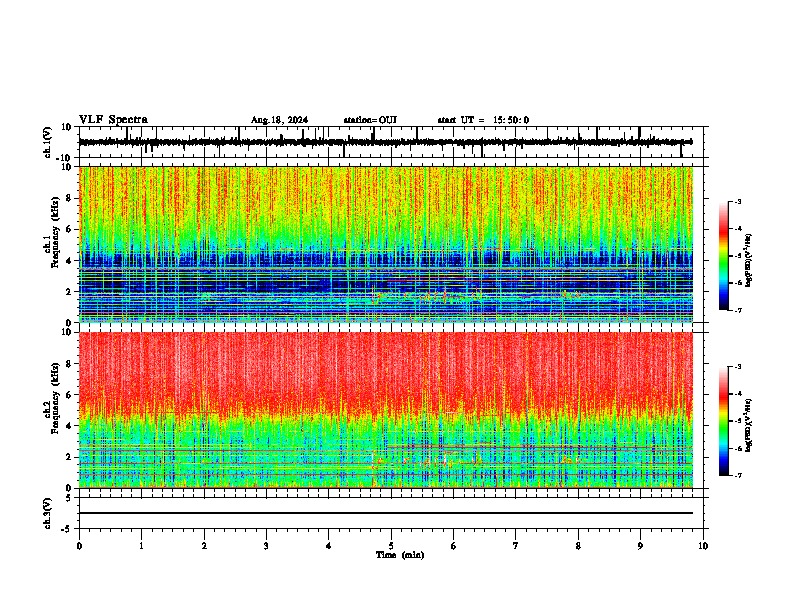Click the ch.2 color bar label log(PSD)
Viewport: 792px width, 612px height.
[x=748, y=425]
